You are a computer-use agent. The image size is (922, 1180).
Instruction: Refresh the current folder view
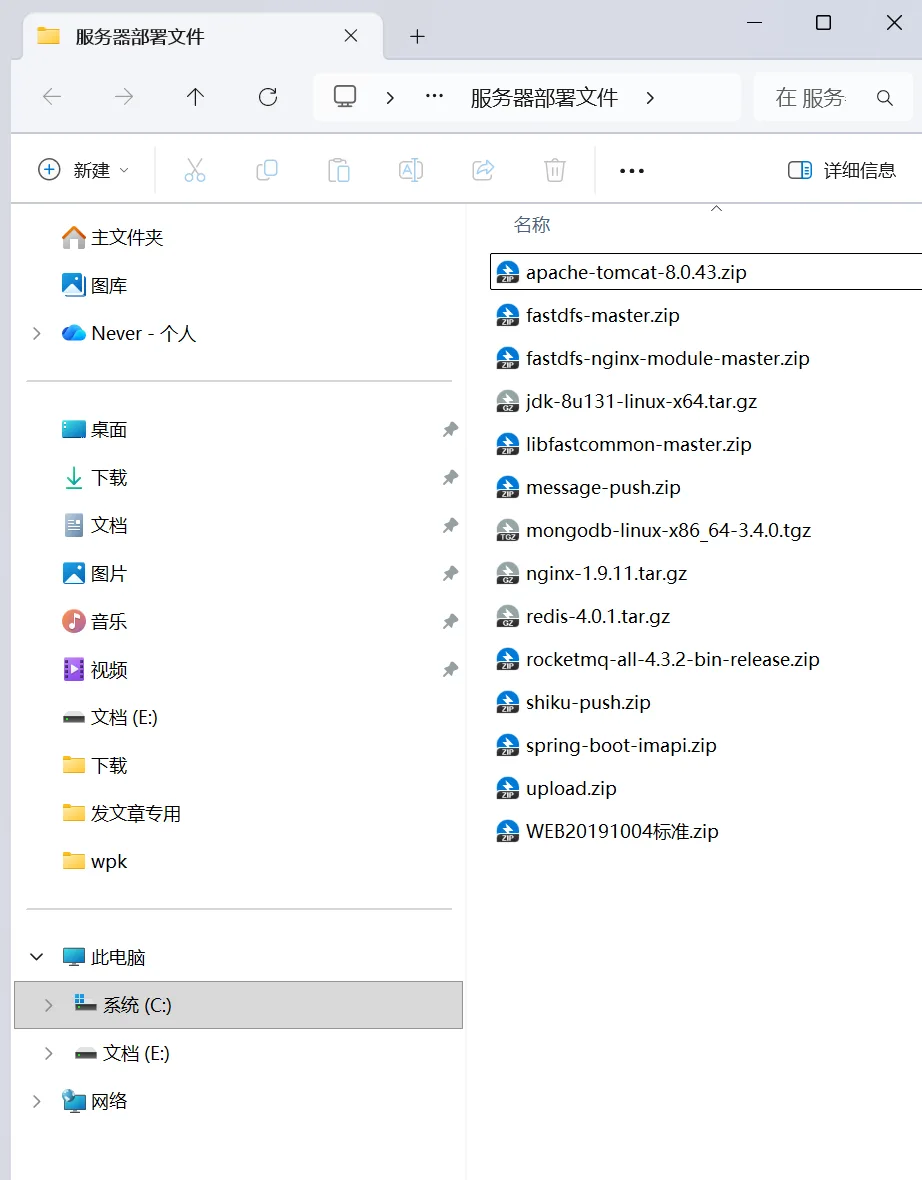[x=268, y=96]
